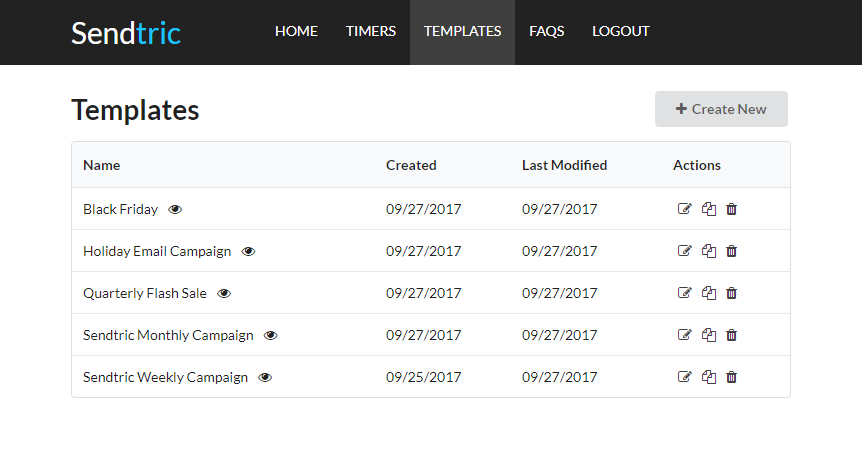Viewport: 862px width, 463px height.
Task: Edit the Black Friday template
Action: pos(684,209)
